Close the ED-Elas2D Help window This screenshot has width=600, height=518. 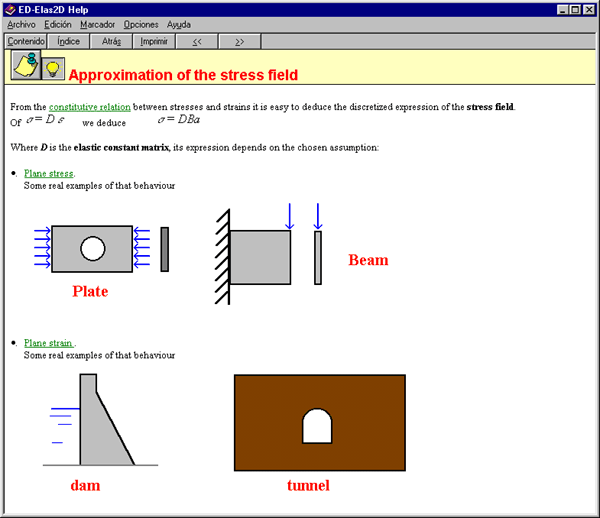tap(589, 10)
